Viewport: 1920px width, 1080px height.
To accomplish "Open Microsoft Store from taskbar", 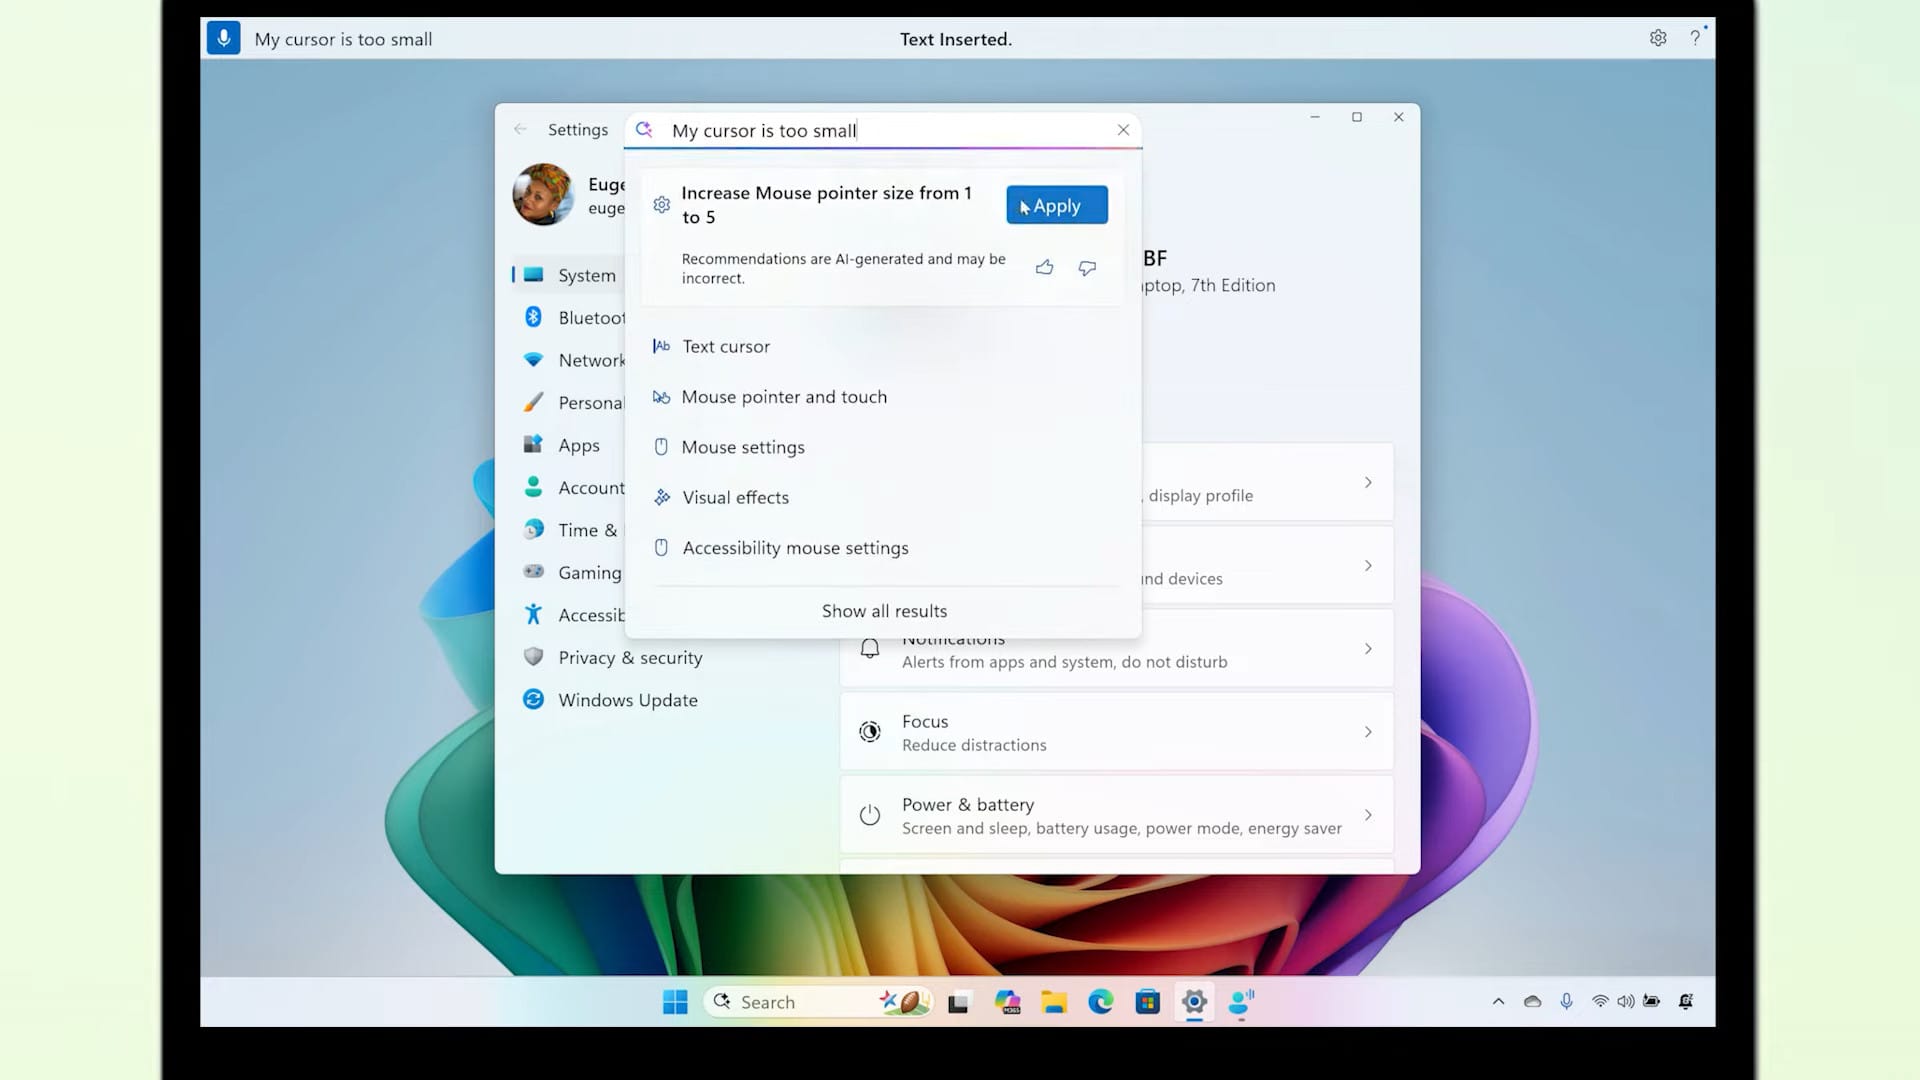I will (x=1147, y=1001).
